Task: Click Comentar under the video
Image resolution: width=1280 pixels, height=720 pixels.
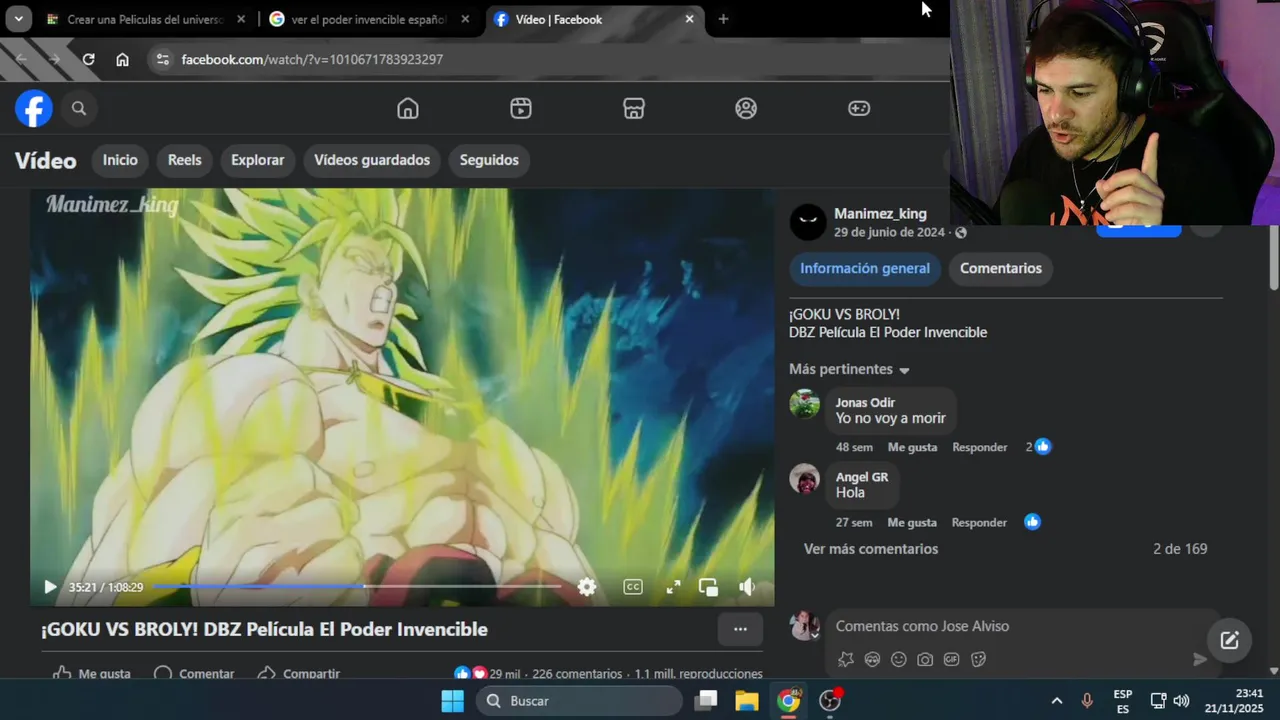Action: pyautogui.click(x=194, y=674)
